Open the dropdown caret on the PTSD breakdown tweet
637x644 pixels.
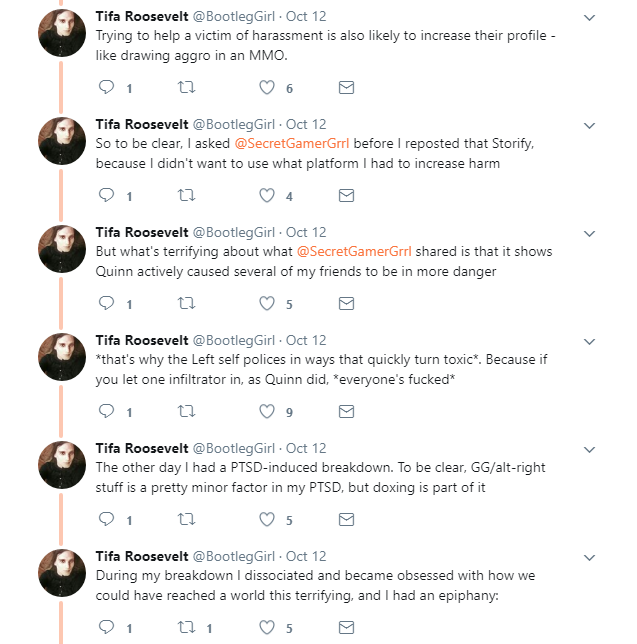point(589,450)
